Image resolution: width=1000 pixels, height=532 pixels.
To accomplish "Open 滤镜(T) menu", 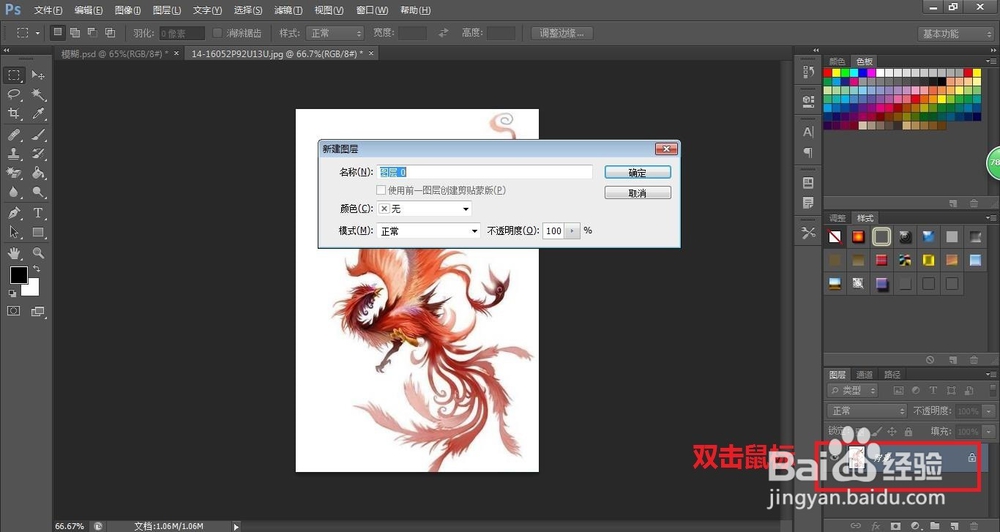I will 288,10.
